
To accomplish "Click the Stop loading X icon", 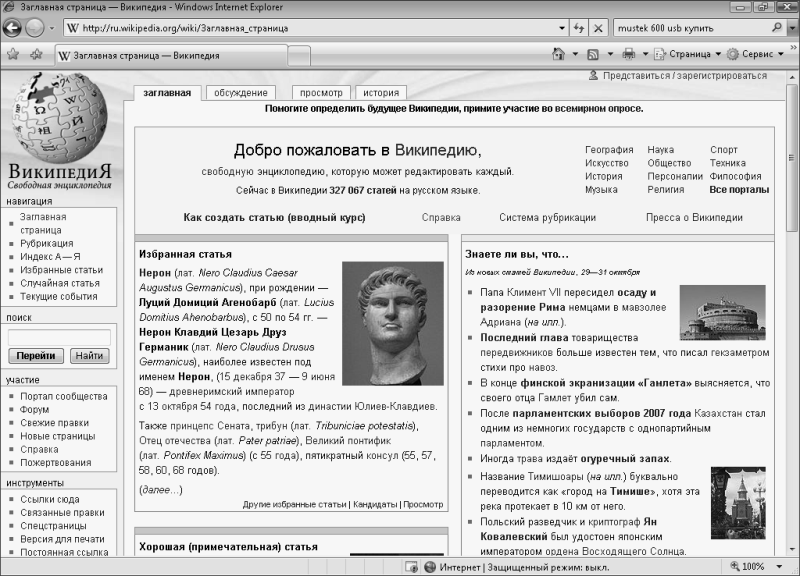I will pos(598,28).
